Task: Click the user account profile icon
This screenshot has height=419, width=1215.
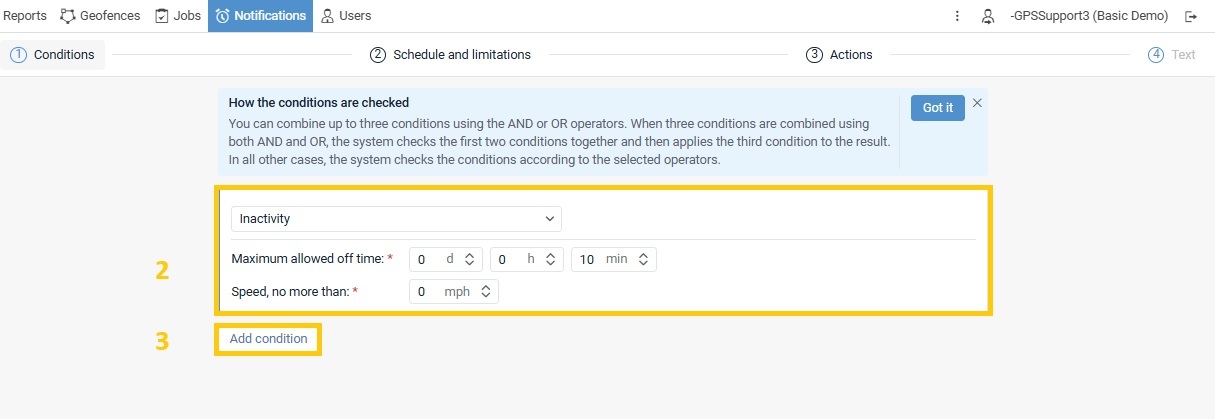Action: 988,16
